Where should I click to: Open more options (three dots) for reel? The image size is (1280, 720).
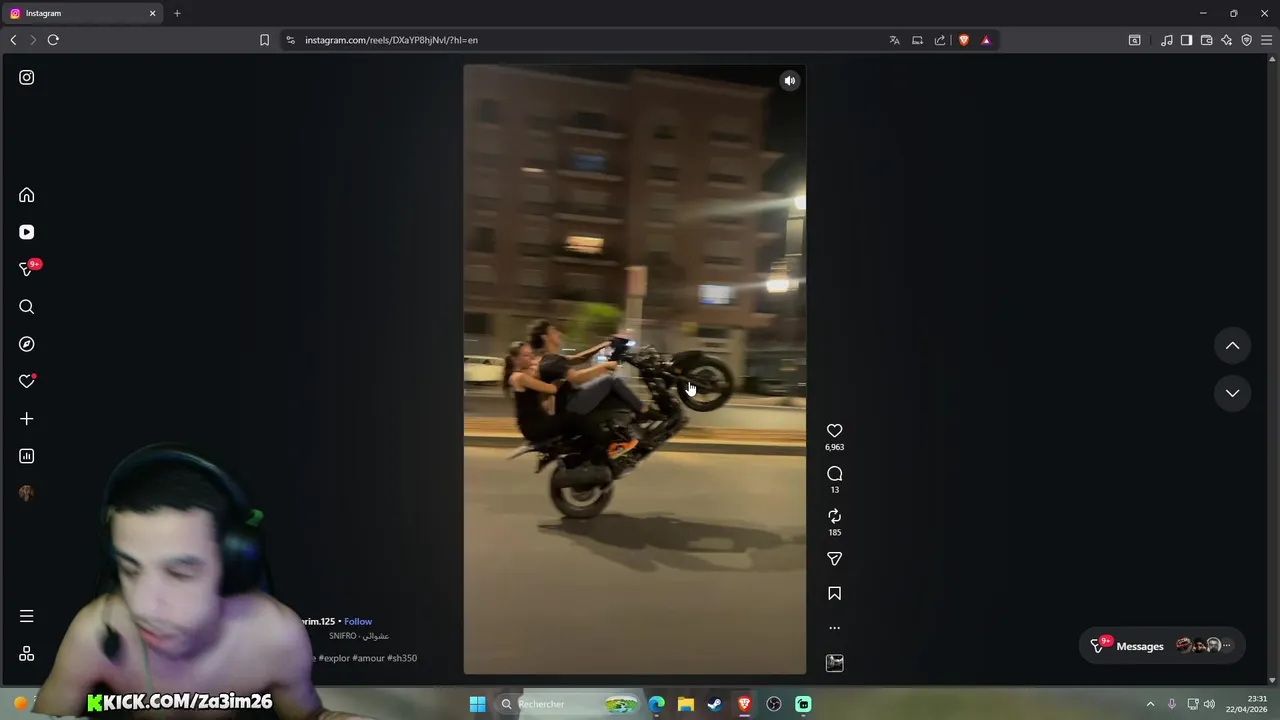click(x=835, y=628)
